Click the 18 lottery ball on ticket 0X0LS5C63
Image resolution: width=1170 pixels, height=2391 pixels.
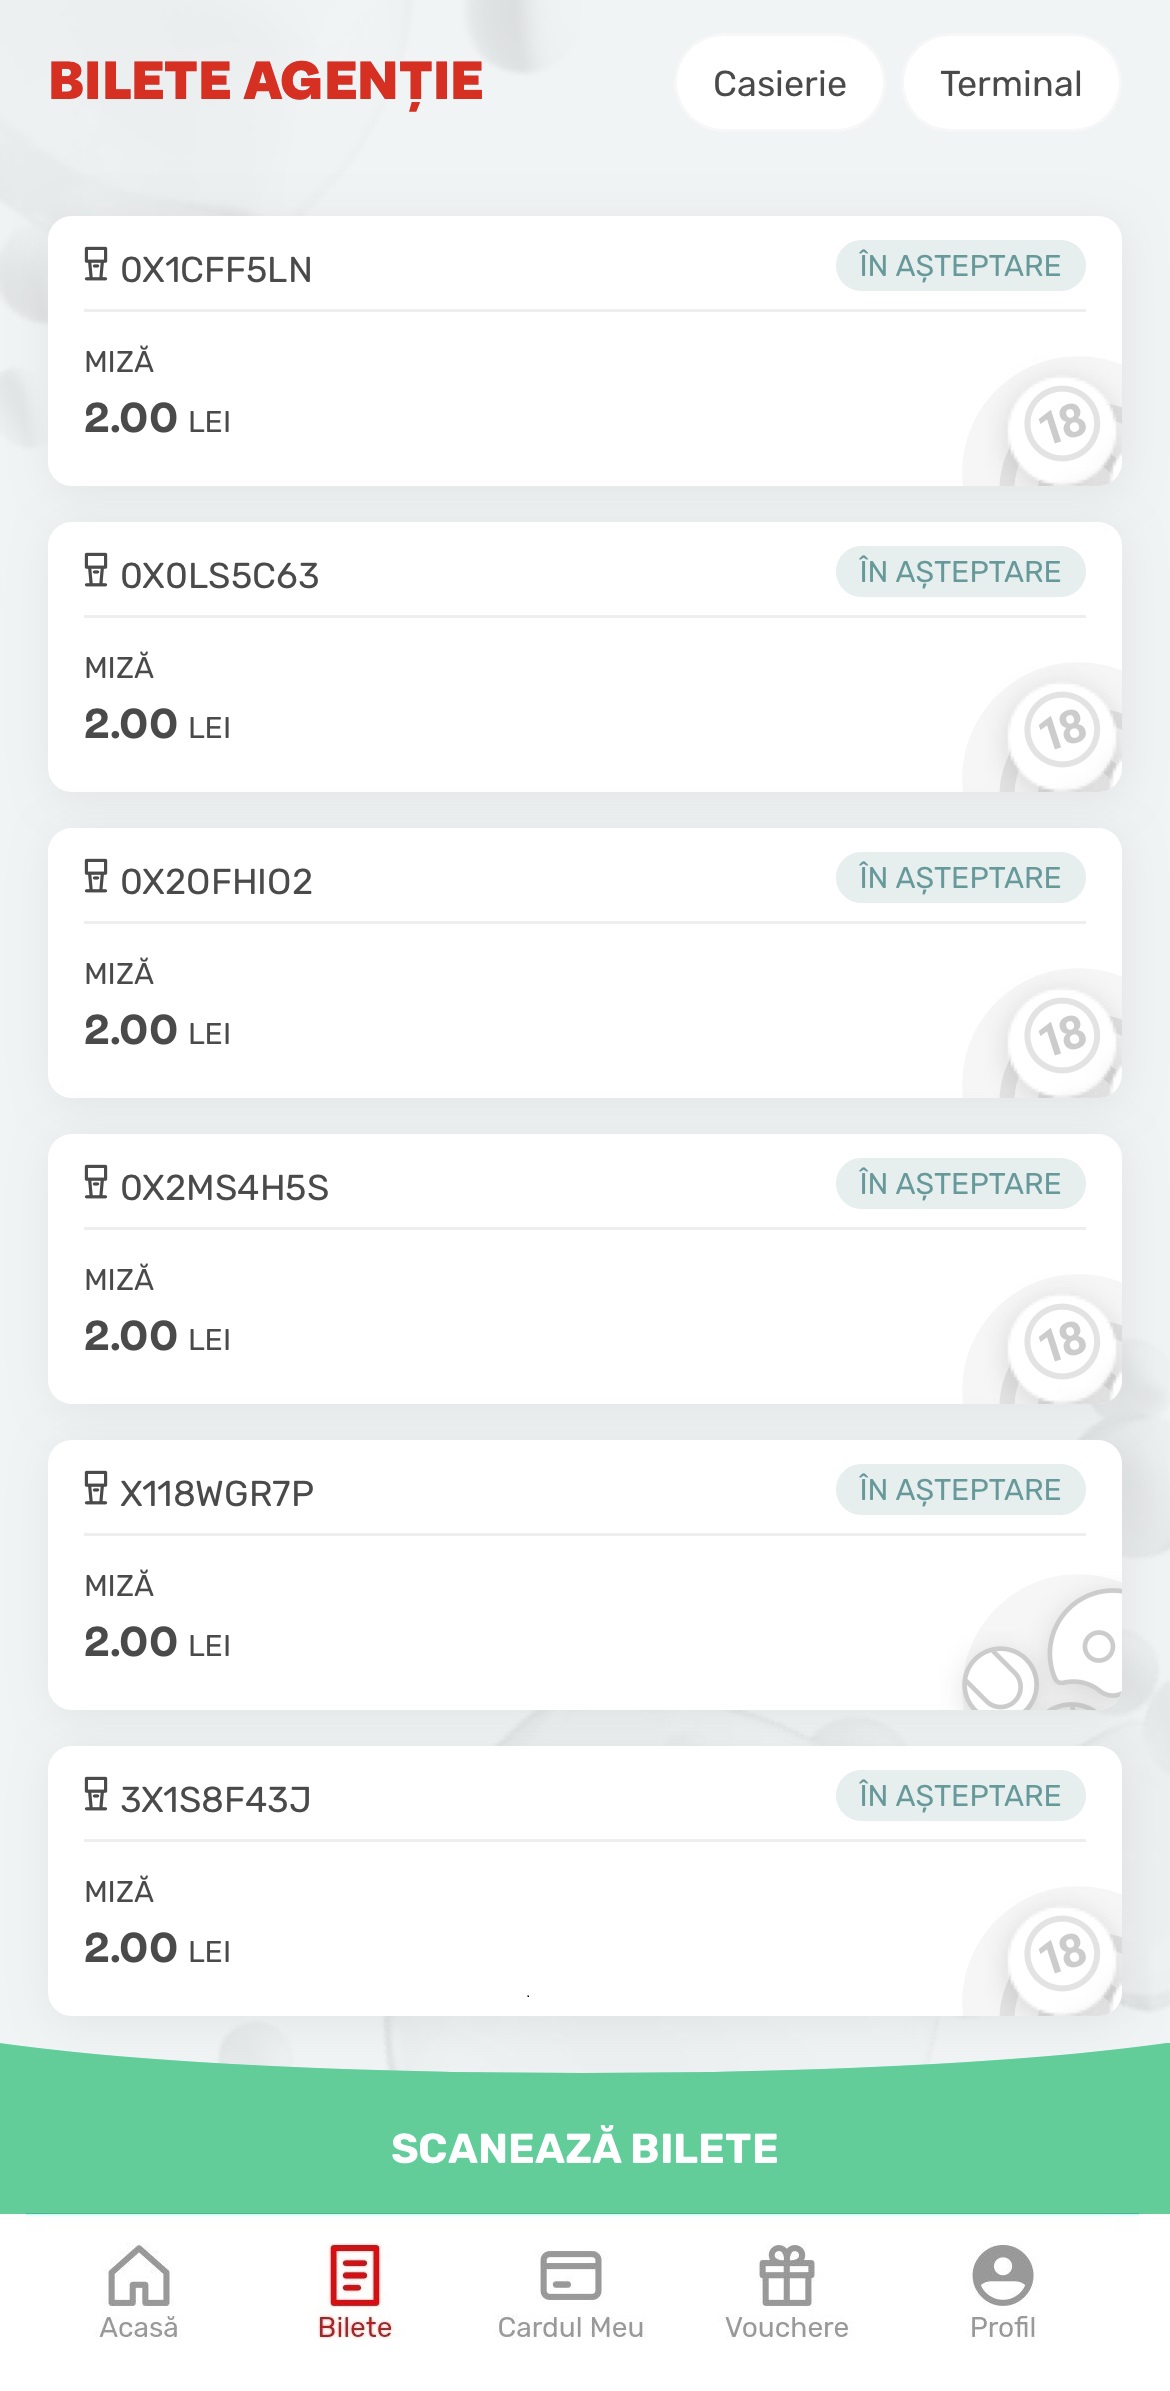[x=1062, y=730]
